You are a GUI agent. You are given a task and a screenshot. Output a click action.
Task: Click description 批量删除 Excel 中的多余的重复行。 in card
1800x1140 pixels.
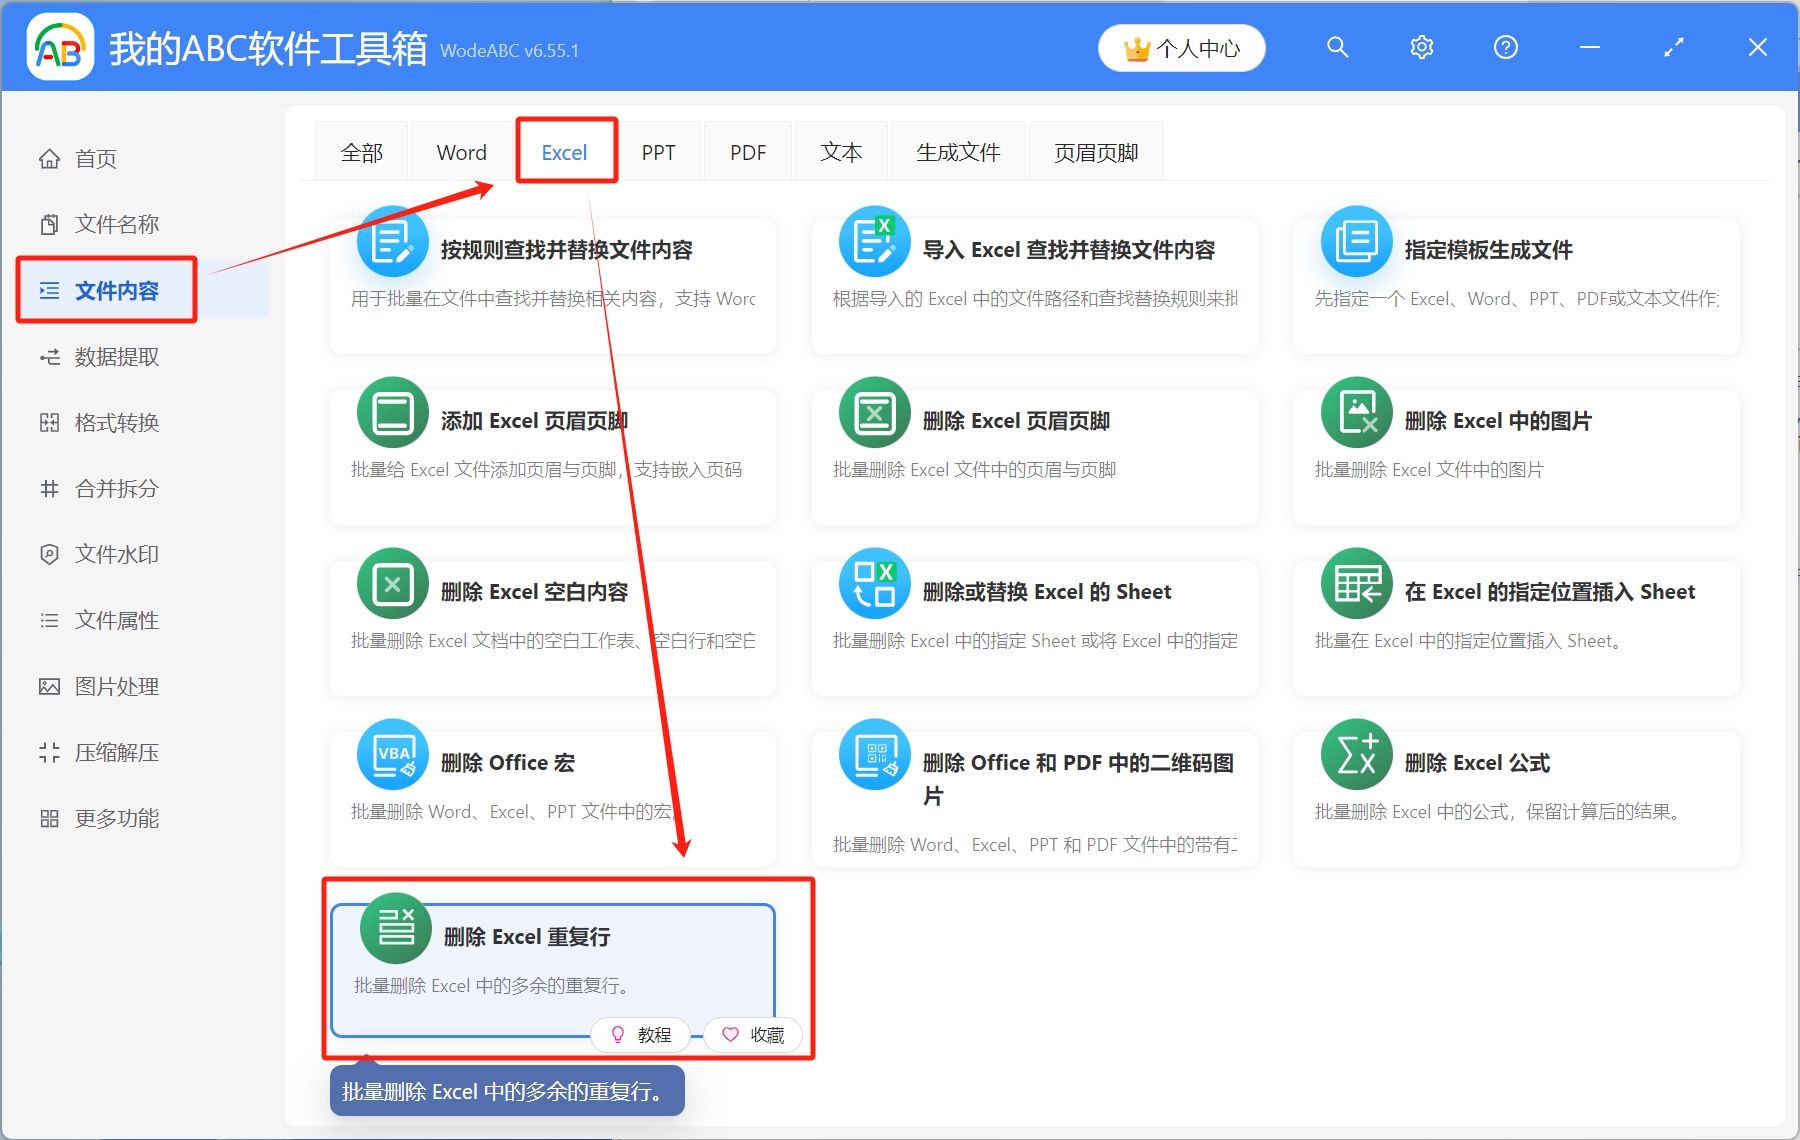(x=491, y=986)
